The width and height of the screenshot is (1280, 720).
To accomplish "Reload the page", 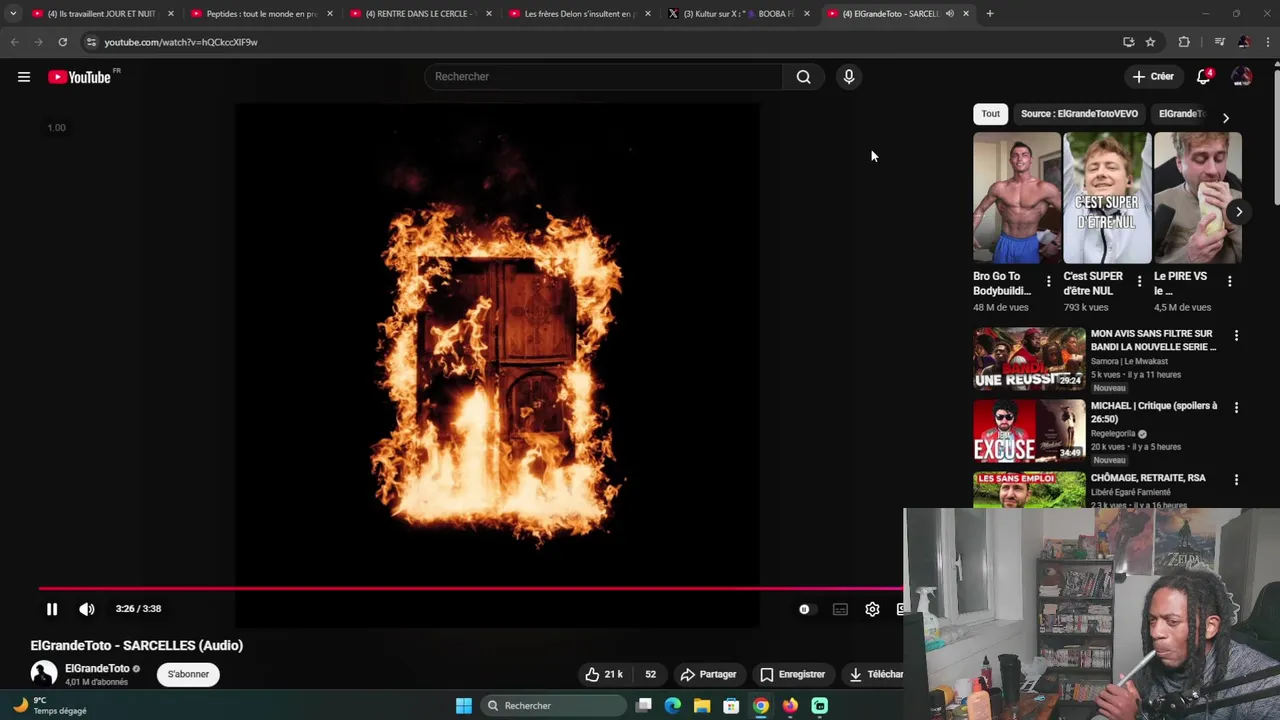I will [62, 42].
